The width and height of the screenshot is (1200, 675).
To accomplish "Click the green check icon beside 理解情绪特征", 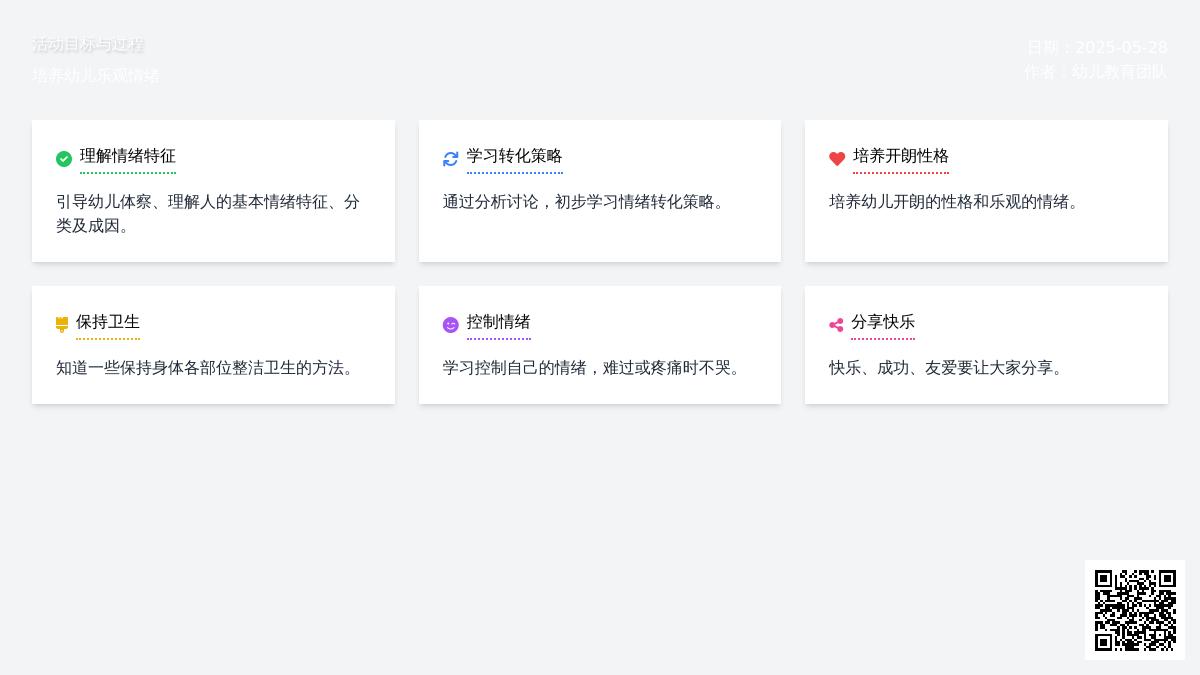I will tap(64, 159).
